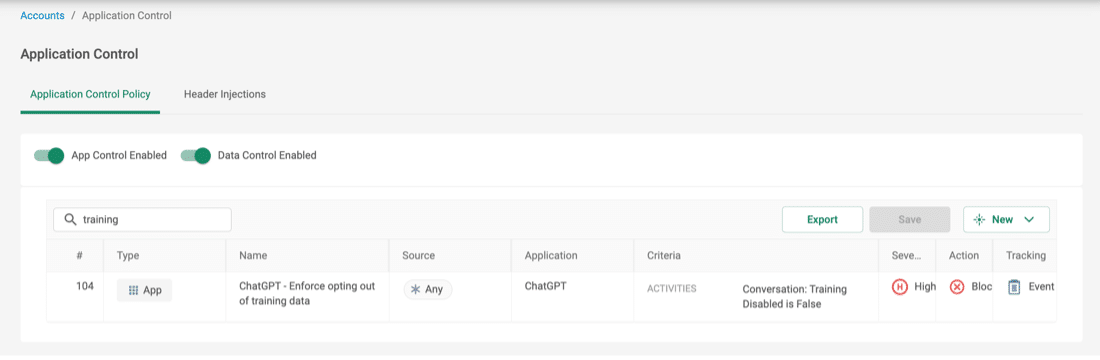Open ChatGPT opting out policy name
Screen dimensions: 1100x360
coord(307,294)
